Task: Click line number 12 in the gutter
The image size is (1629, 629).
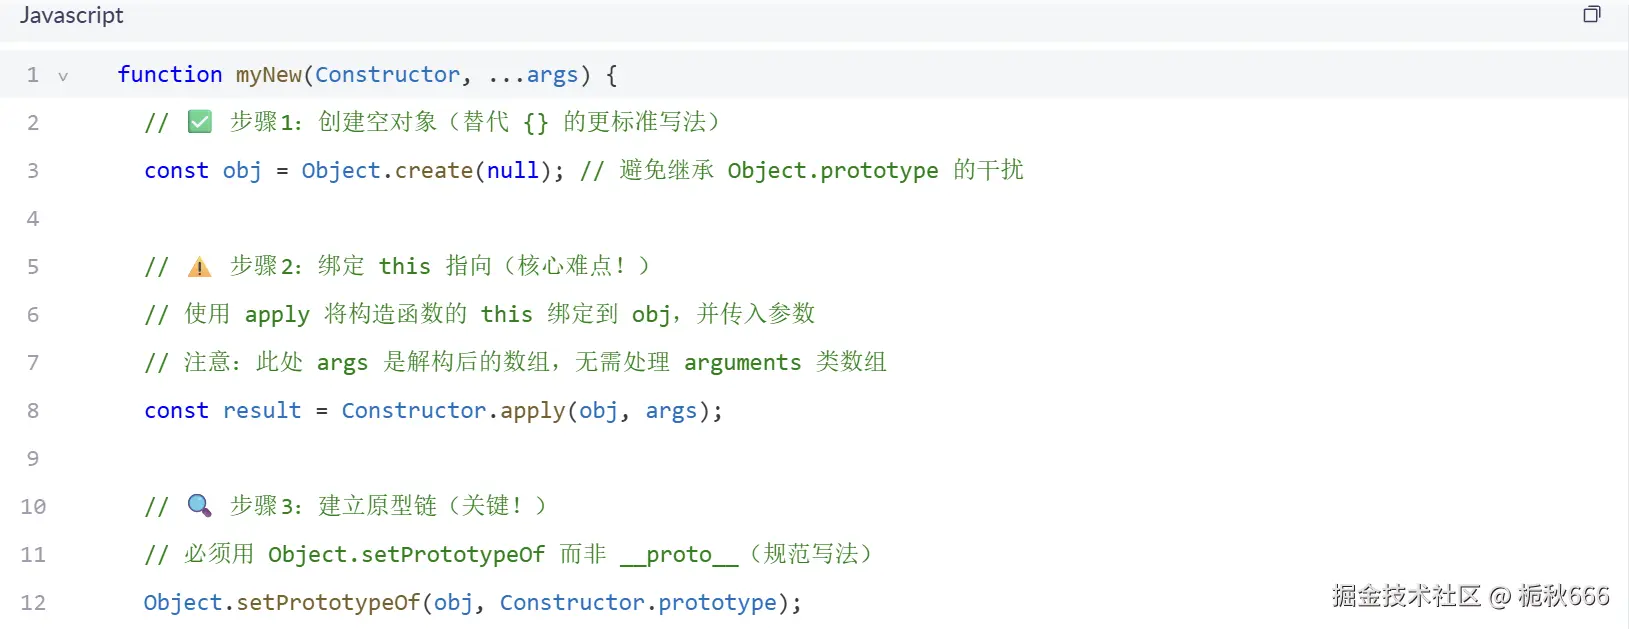Action: point(33,603)
